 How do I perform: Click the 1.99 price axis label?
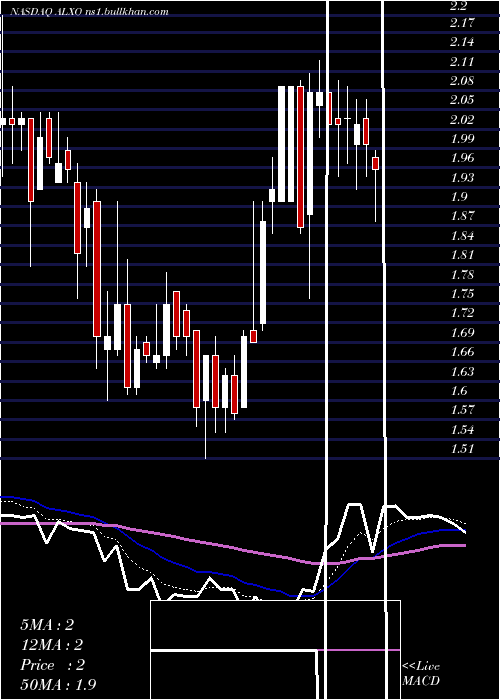coord(462,138)
